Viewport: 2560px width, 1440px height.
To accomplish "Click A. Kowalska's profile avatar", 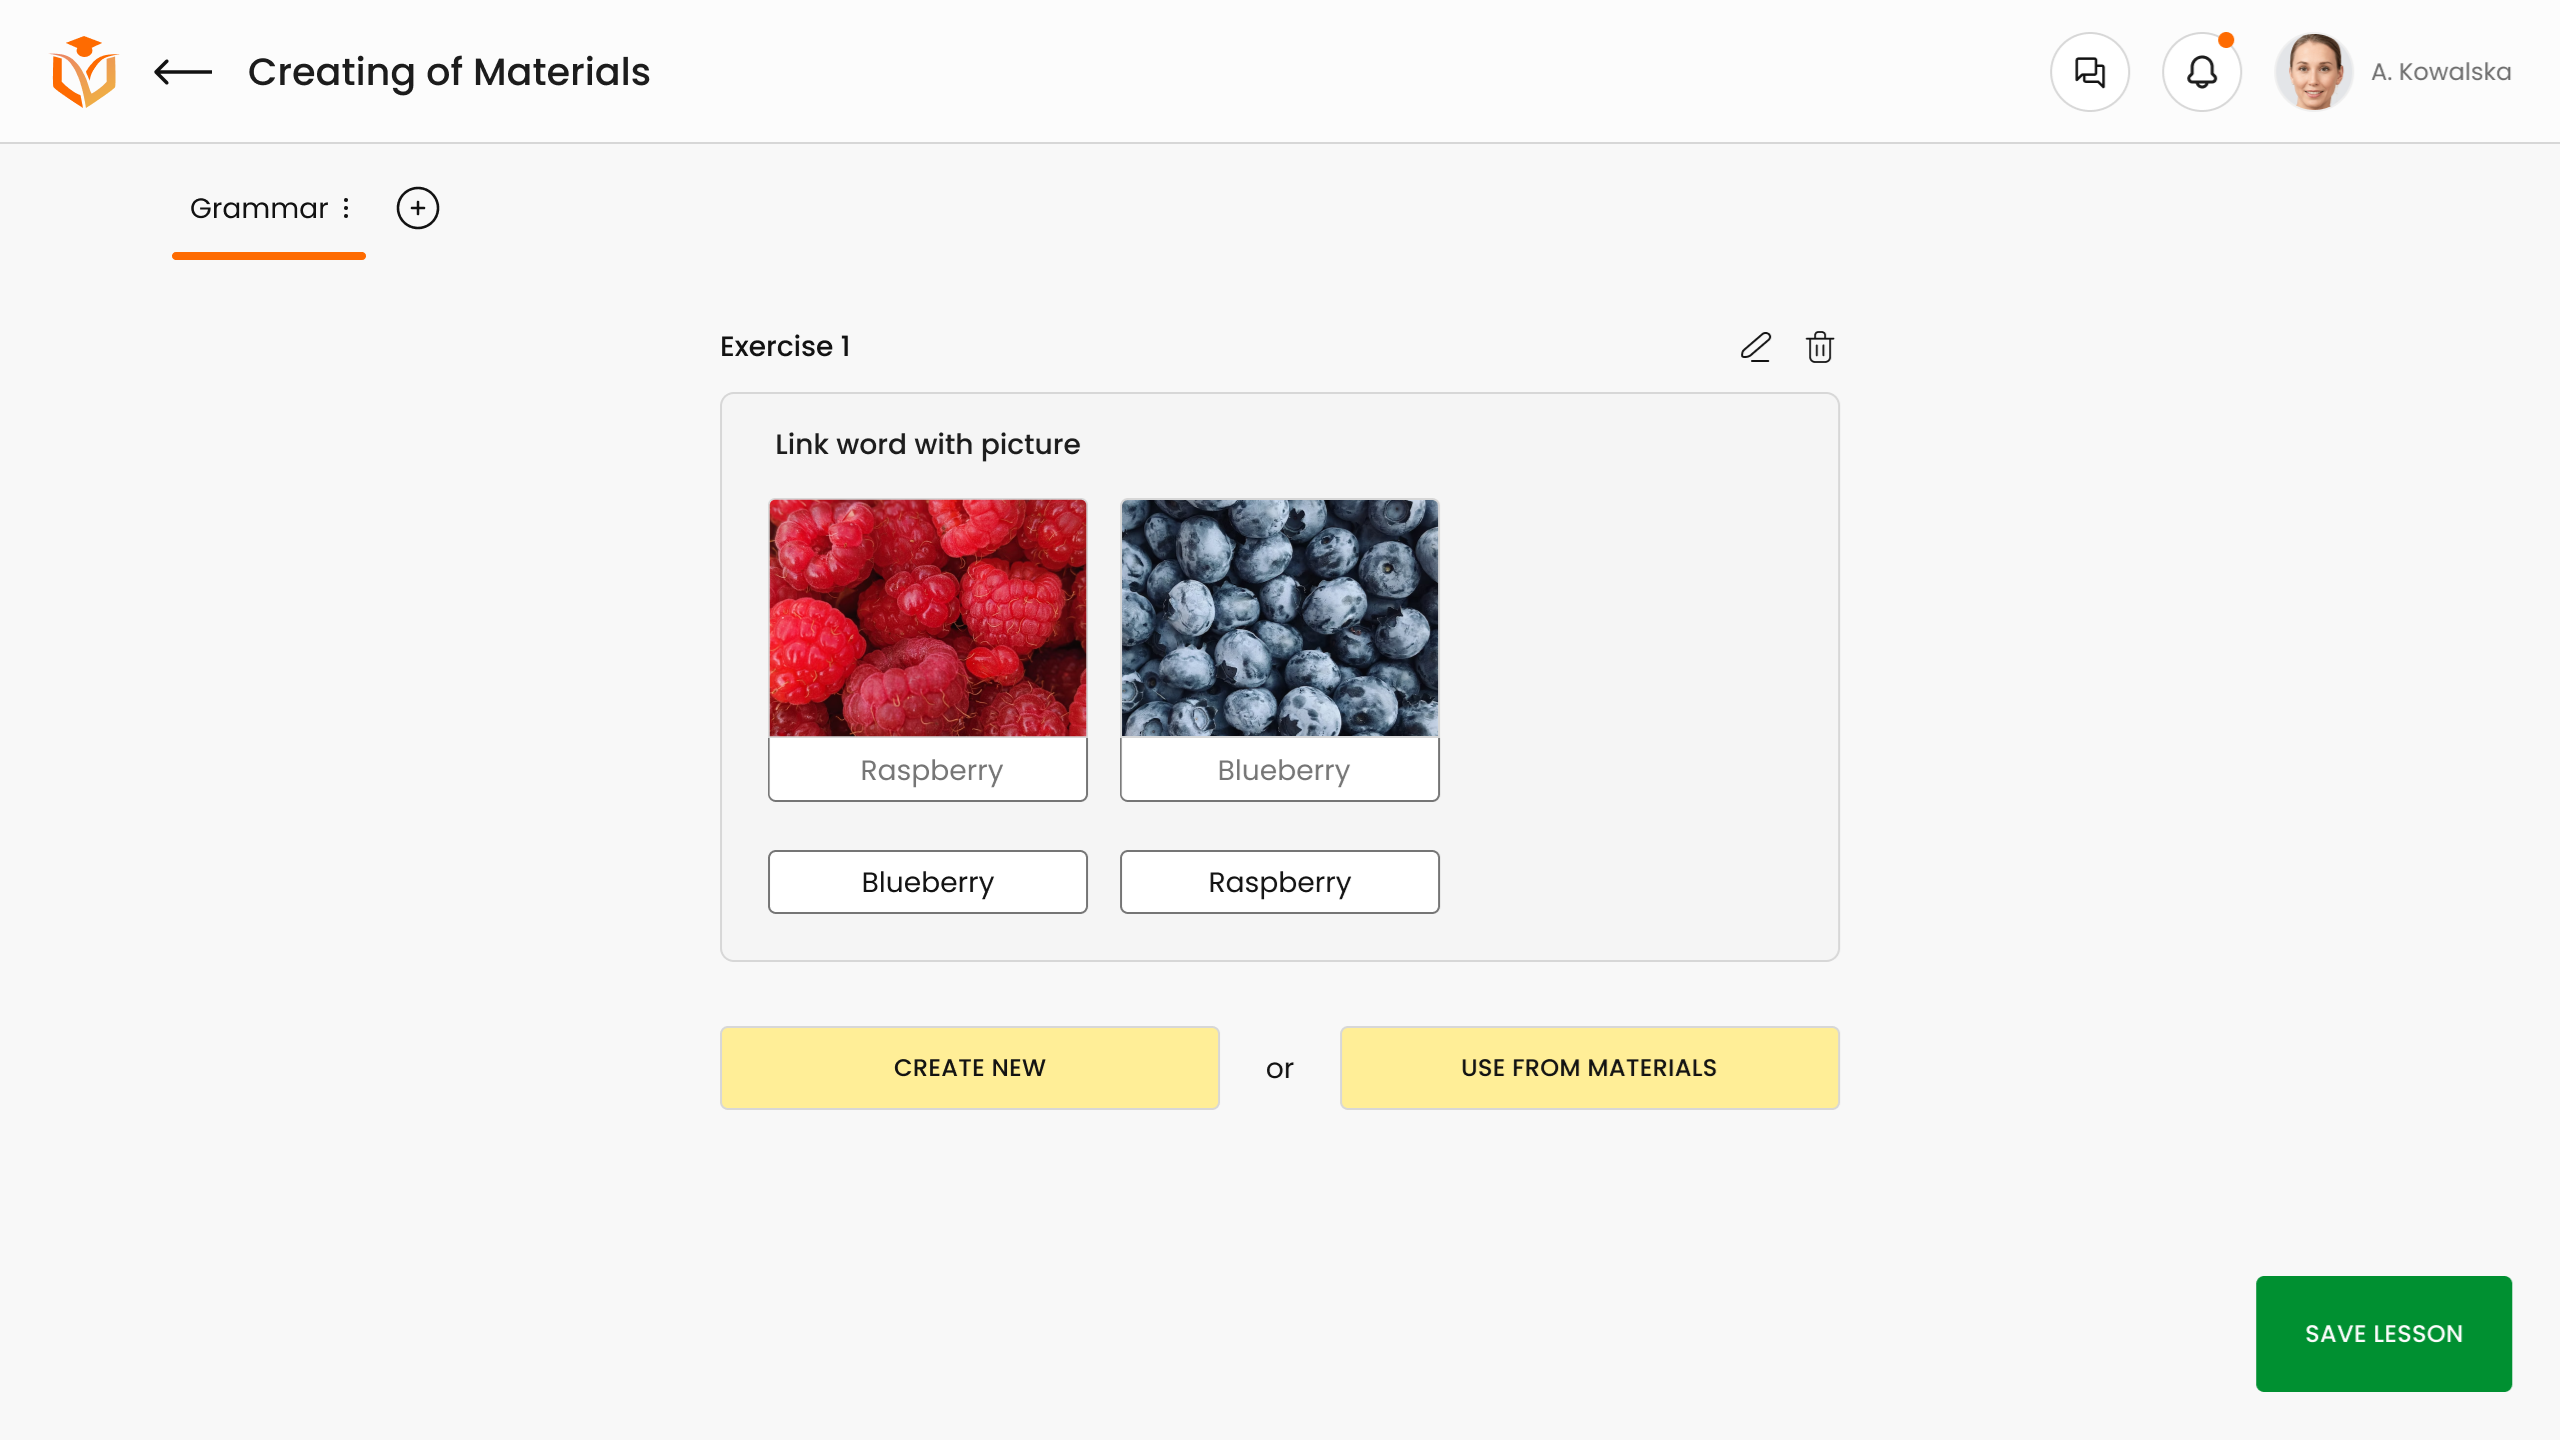I will tap(2314, 72).
